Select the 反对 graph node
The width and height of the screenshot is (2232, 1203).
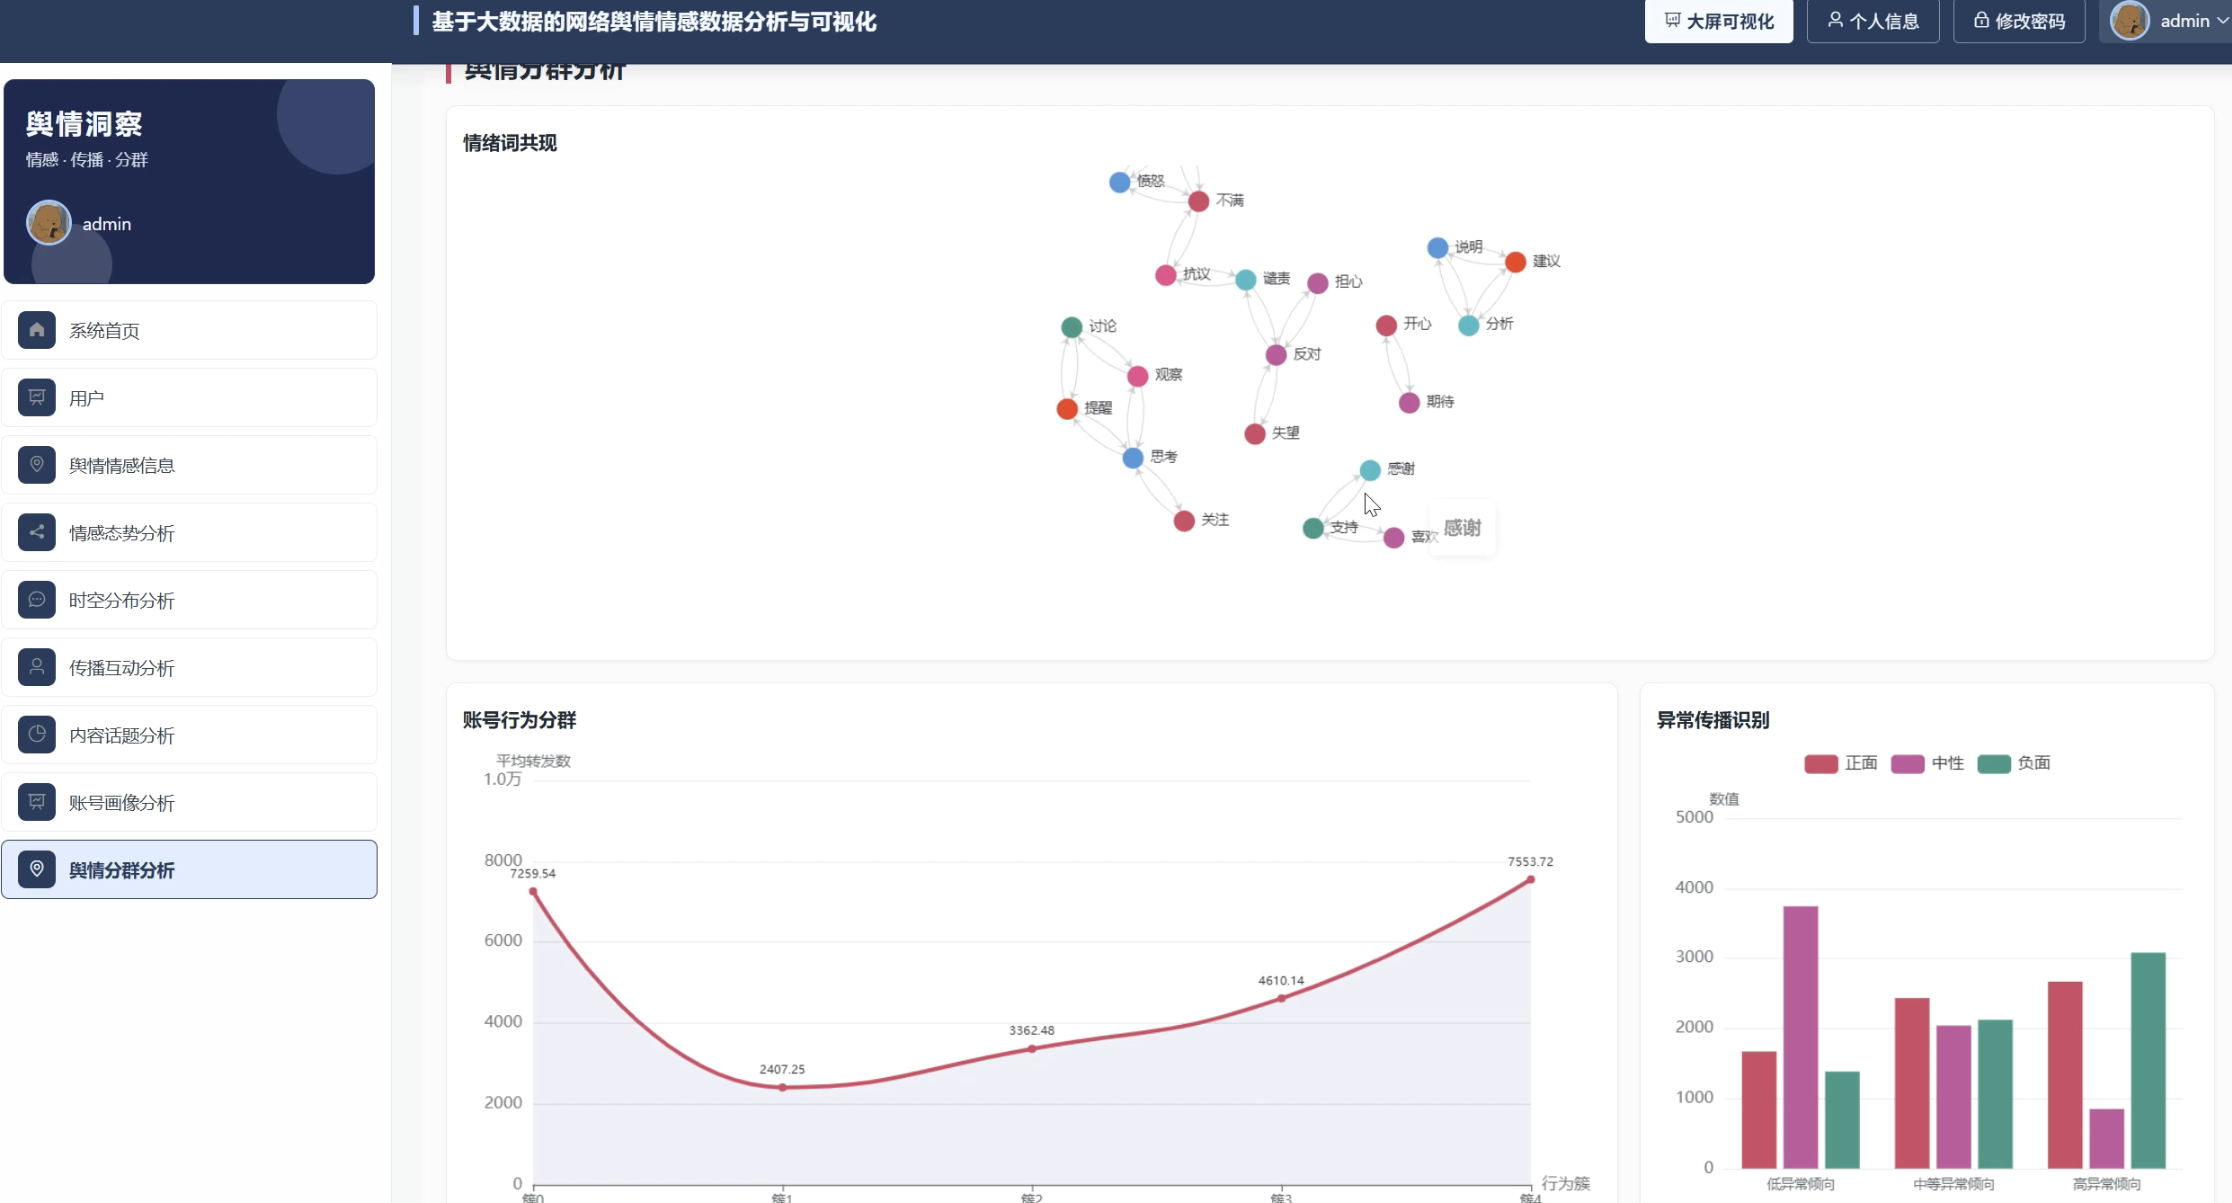click(1276, 355)
